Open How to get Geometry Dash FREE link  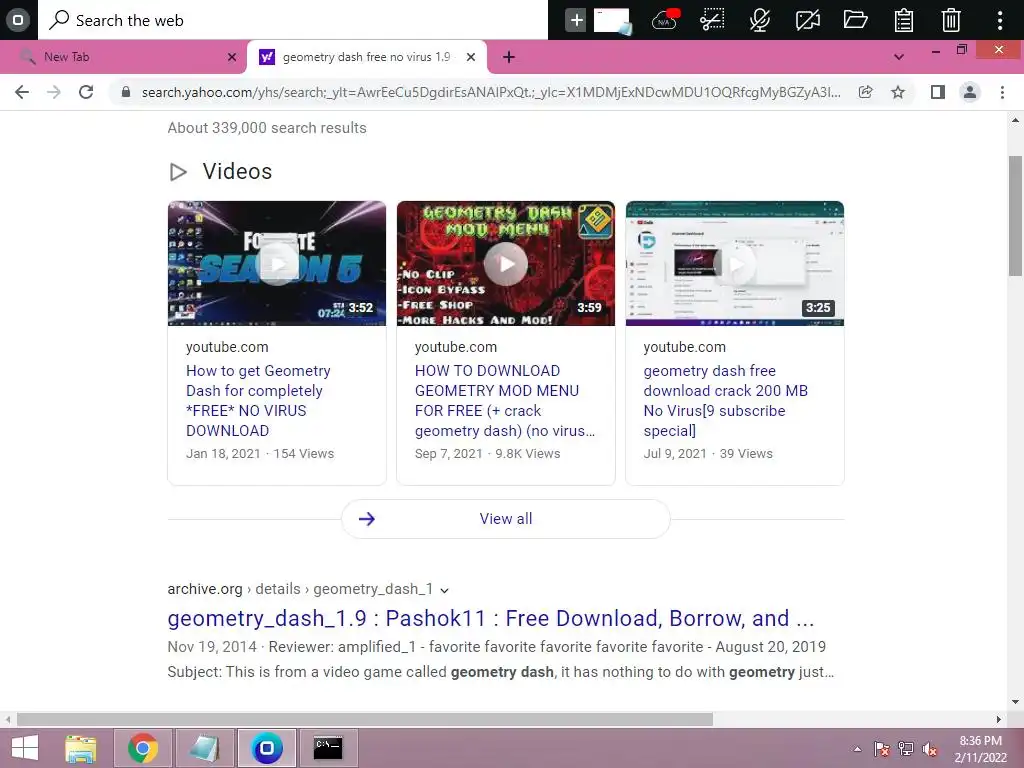coord(258,400)
